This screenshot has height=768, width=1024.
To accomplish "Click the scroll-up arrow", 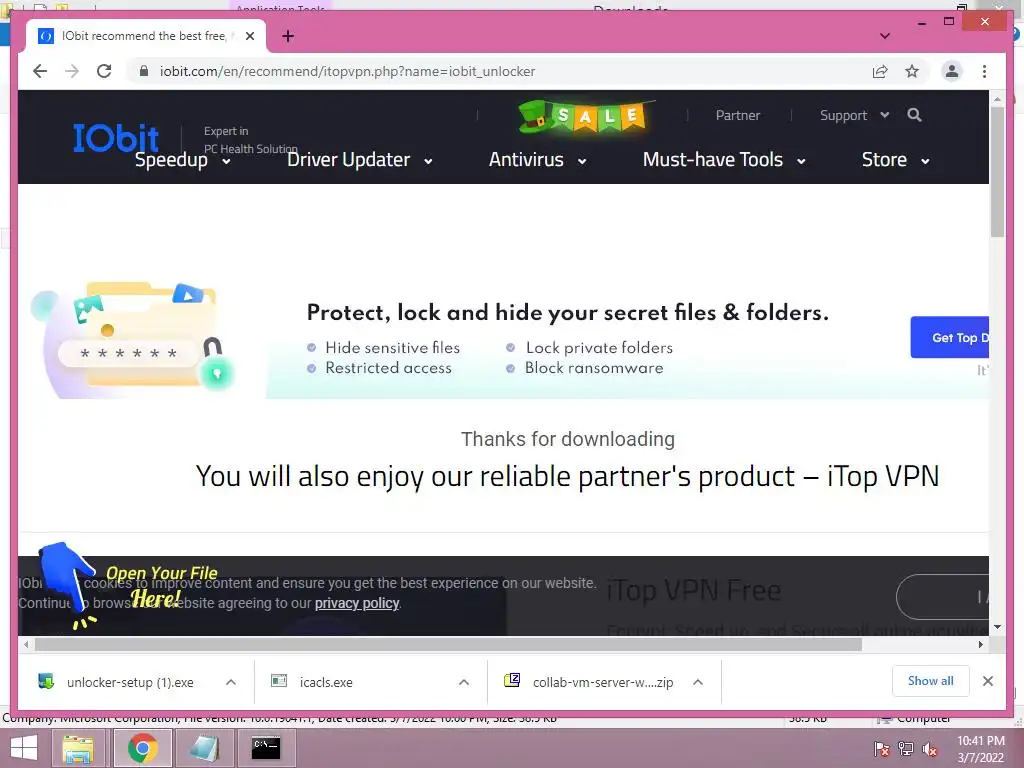I will click(997, 99).
